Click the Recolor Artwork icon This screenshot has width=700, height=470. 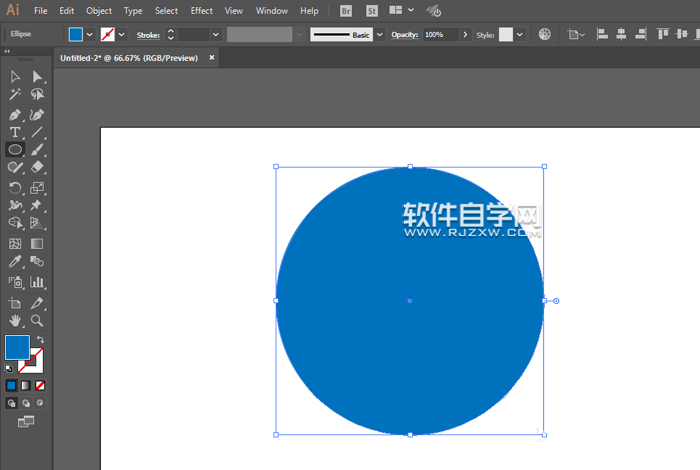click(545, 34)
